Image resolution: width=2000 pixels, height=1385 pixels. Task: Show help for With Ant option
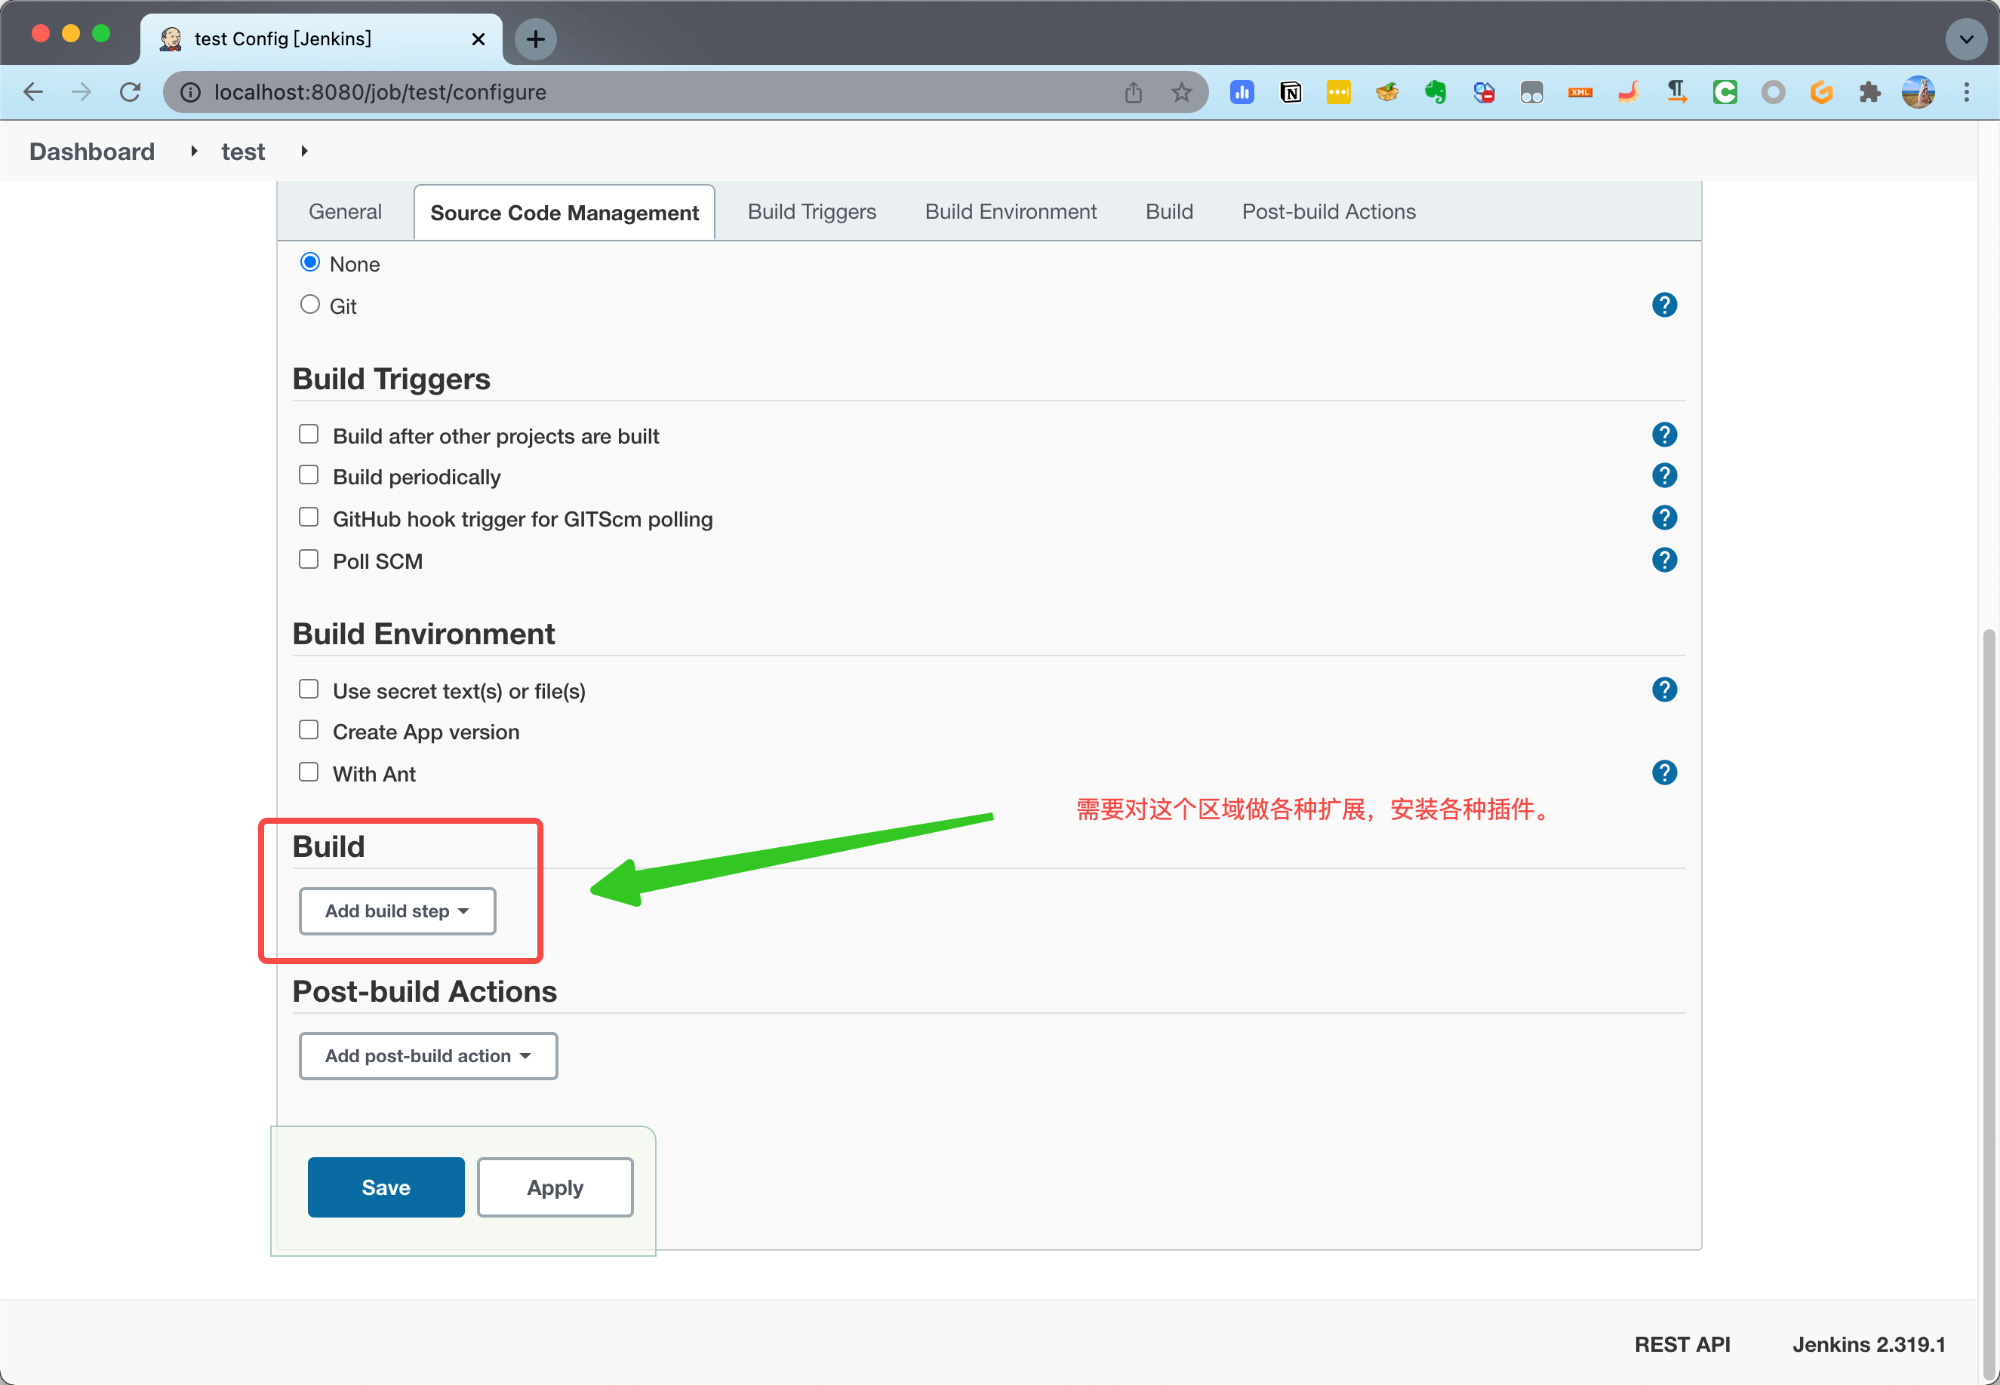(1664, 773)
